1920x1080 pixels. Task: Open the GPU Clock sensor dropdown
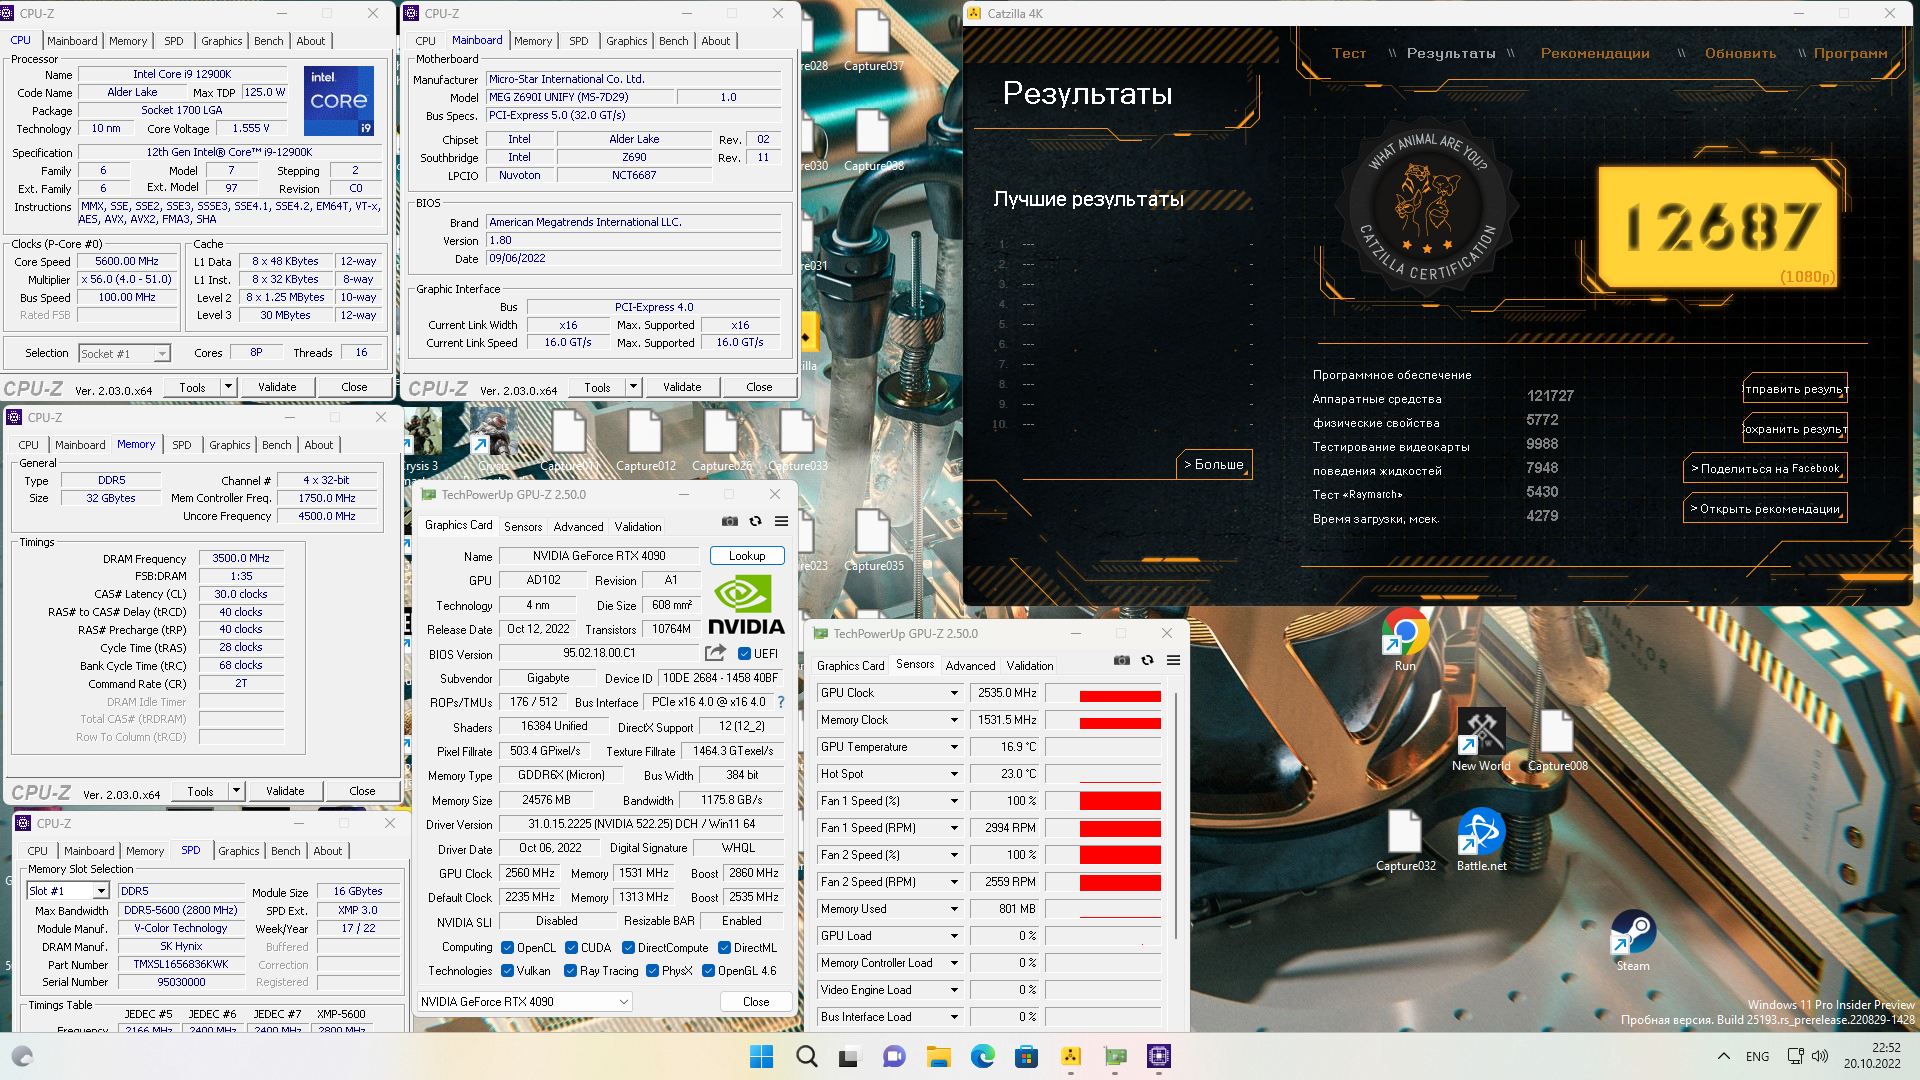pyautogui.click(x=954, y=693)
